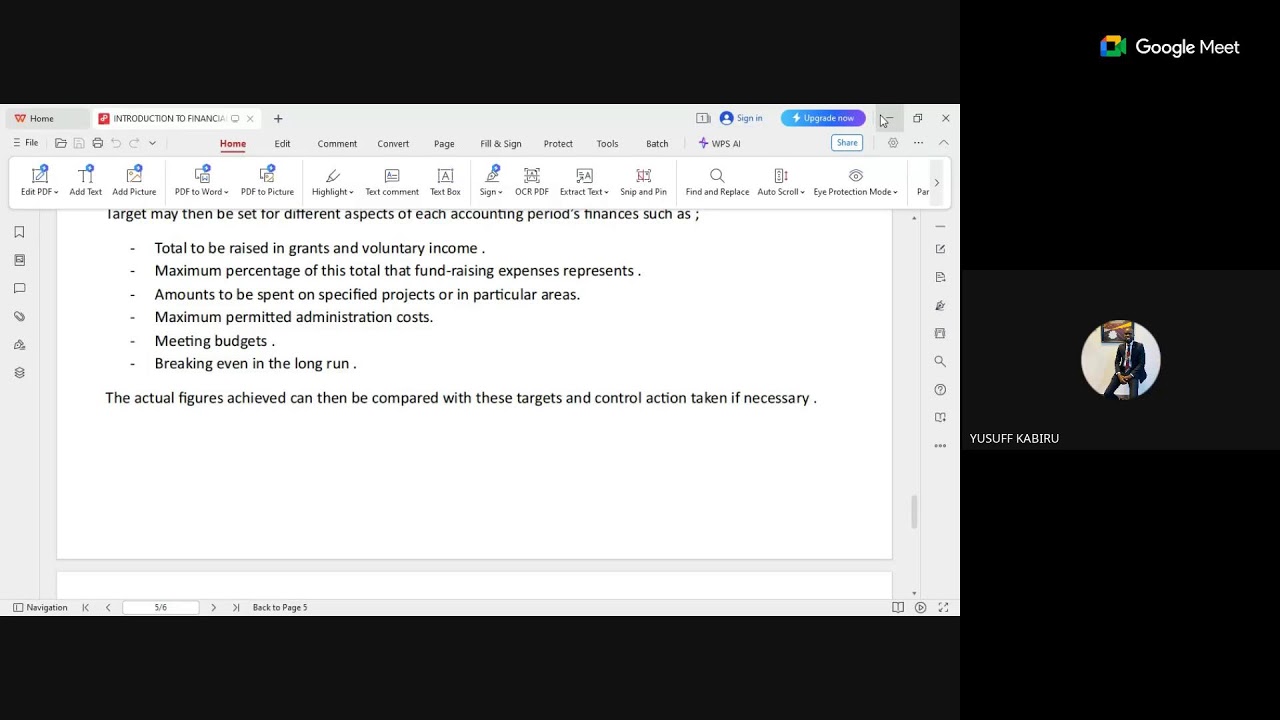Select the Add Text tool
1280x720 pixels.
[x=85, y=181]
